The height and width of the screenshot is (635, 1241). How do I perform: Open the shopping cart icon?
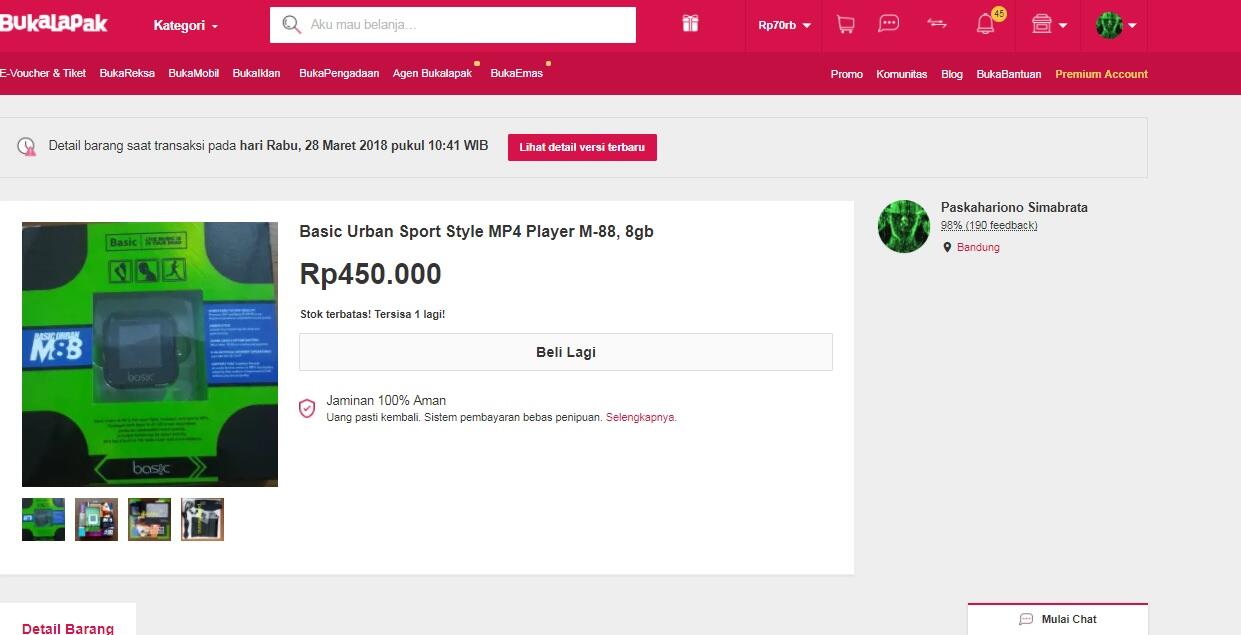845,24
